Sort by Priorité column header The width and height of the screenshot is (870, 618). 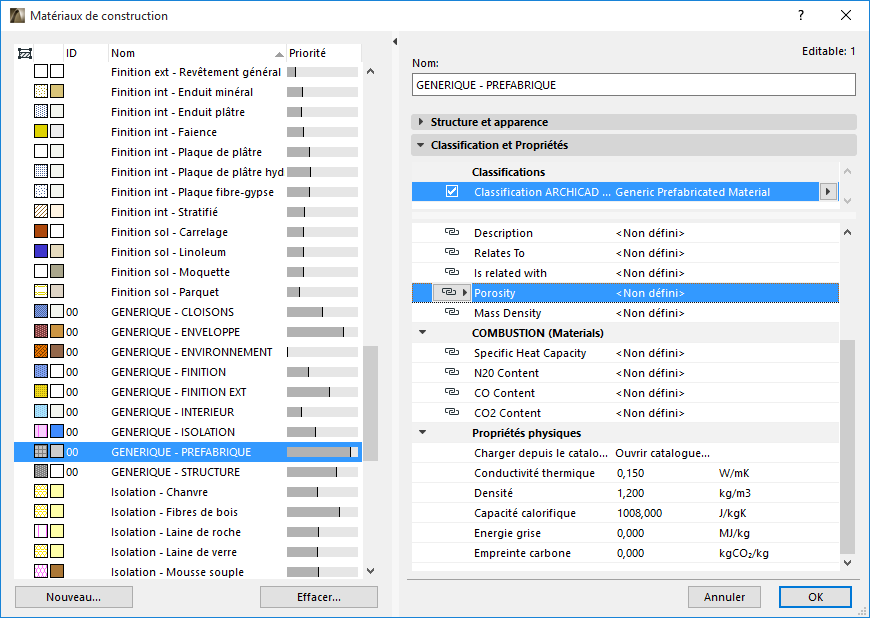(324, 53)
